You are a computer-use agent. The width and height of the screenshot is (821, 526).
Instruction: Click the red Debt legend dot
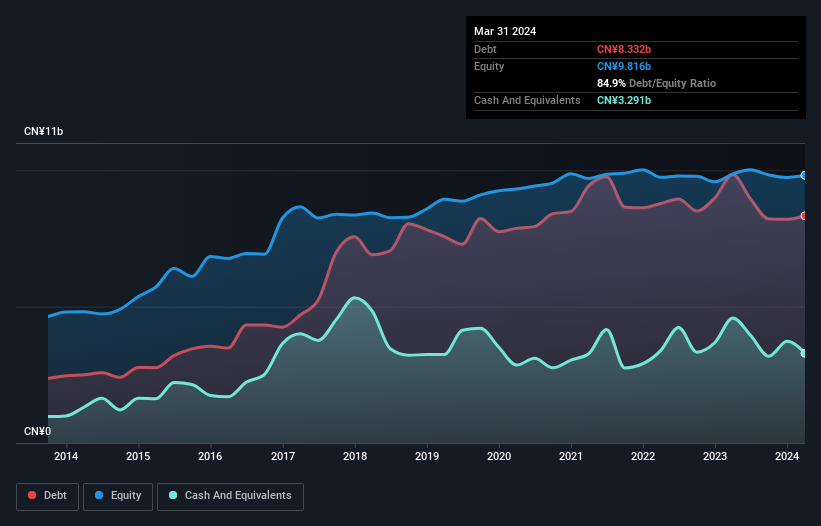[x=32, y=495]
